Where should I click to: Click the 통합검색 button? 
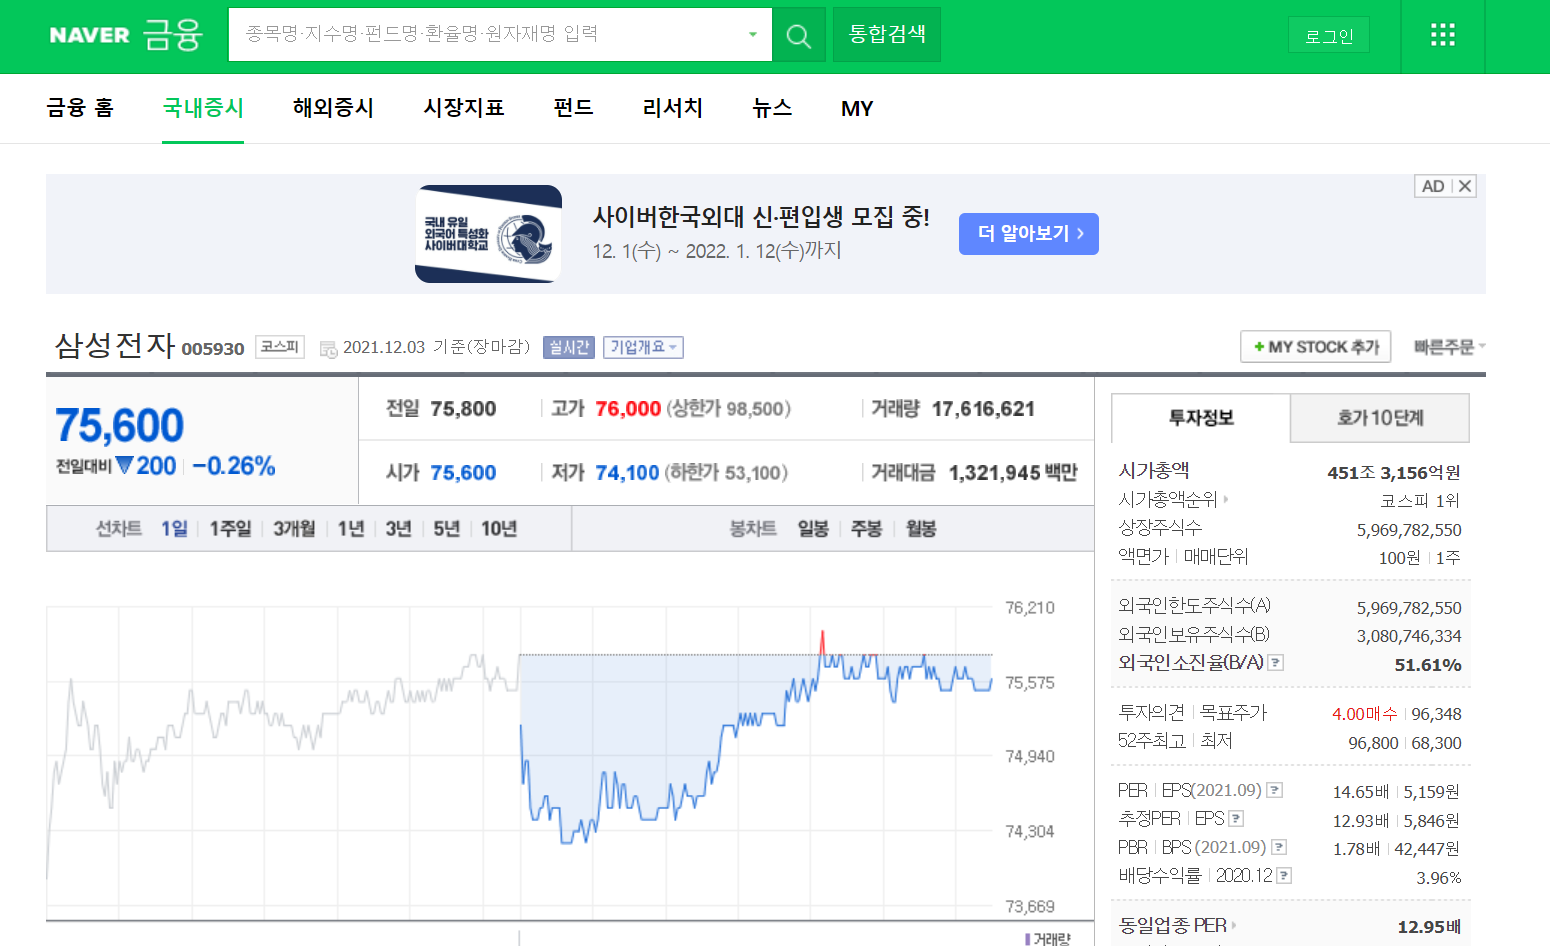[x=887, y=35]
